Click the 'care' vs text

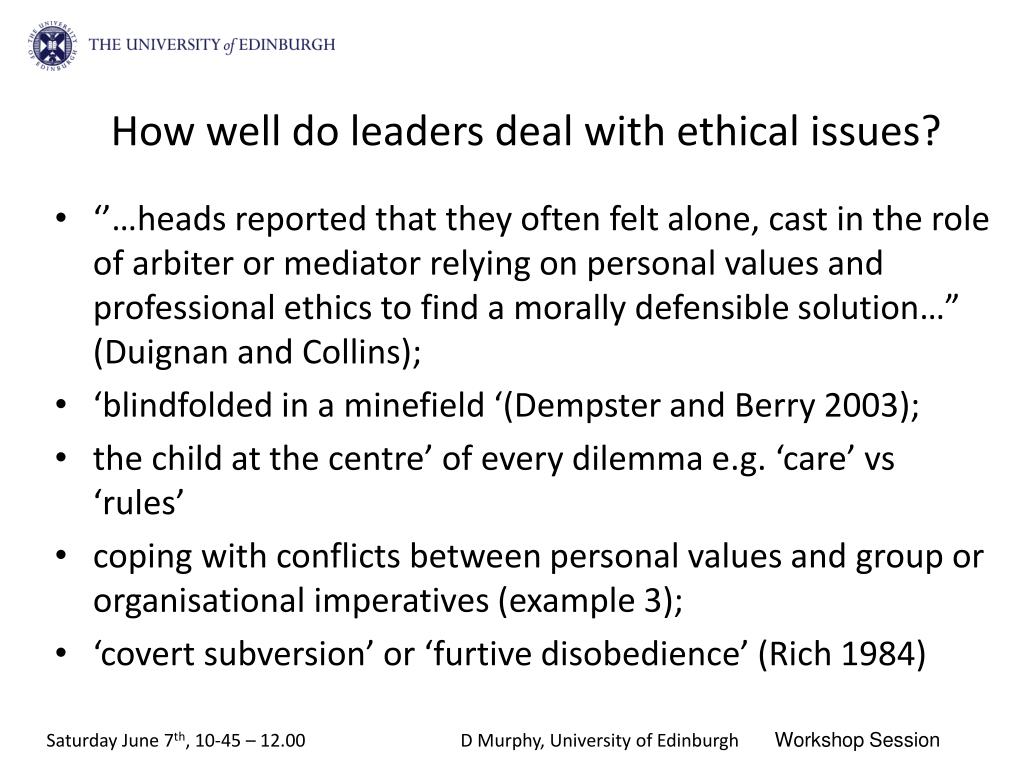835,458
